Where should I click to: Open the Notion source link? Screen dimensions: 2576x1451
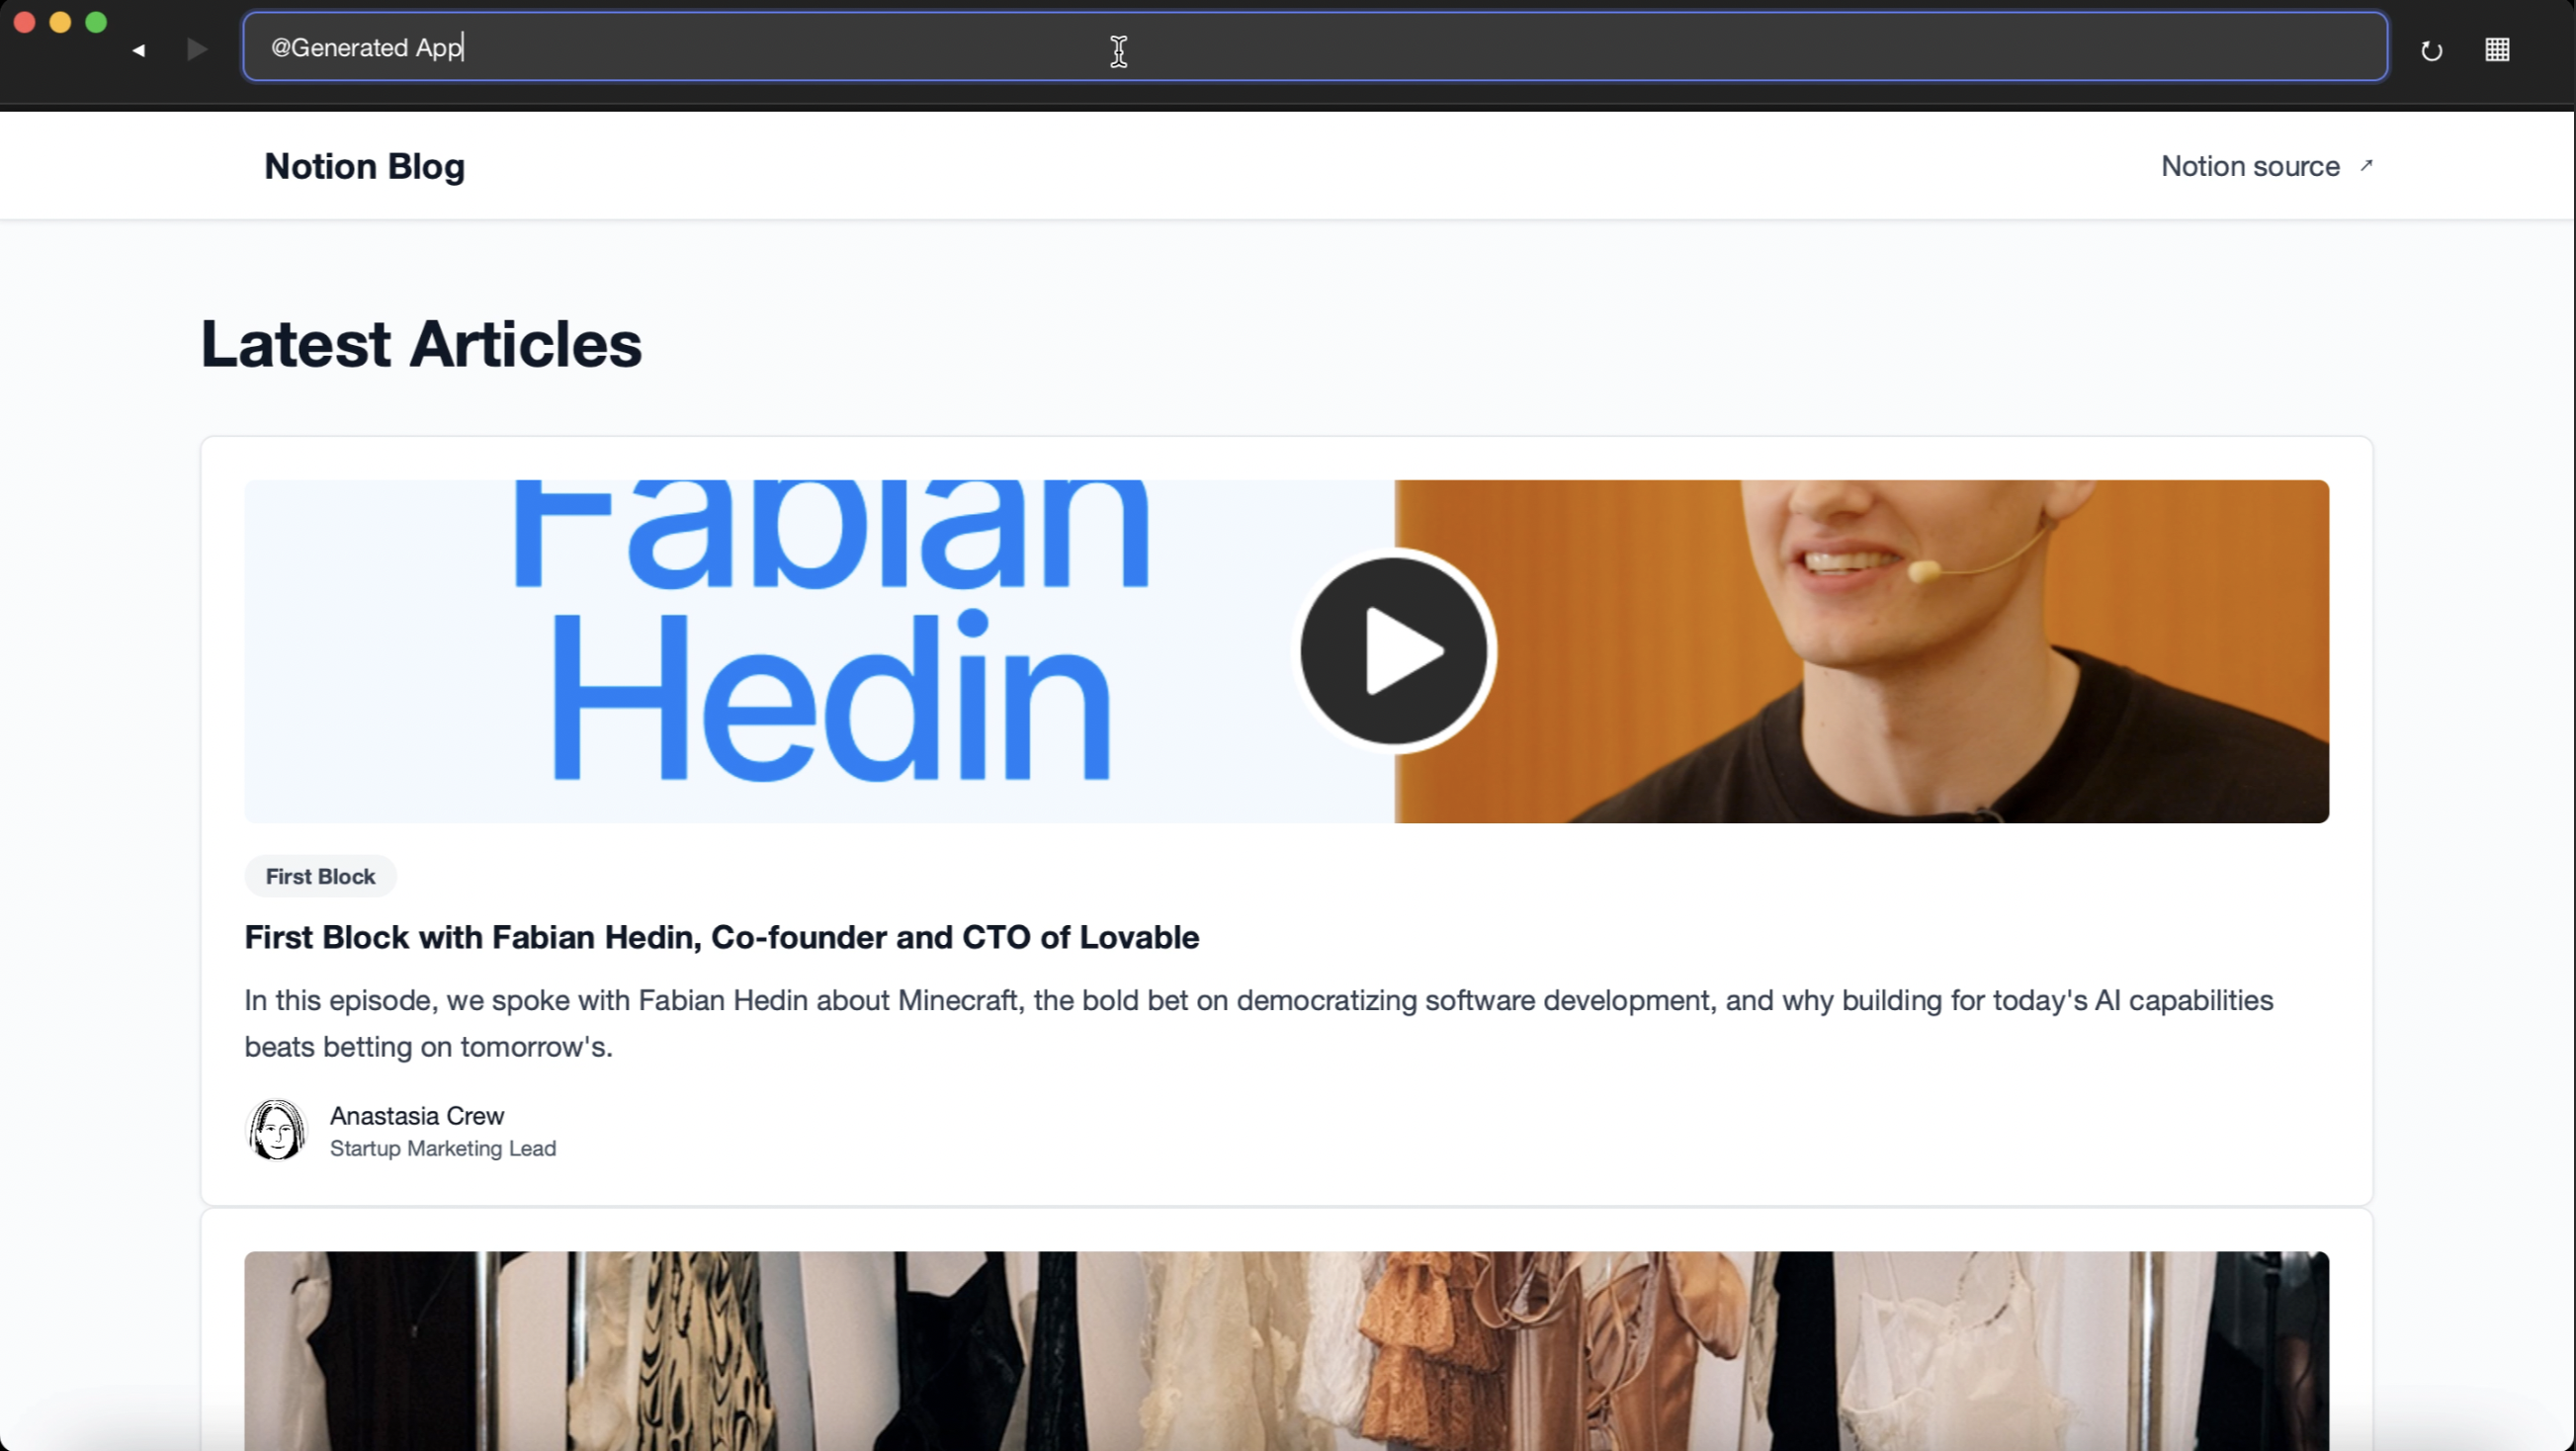[2250, 166]
